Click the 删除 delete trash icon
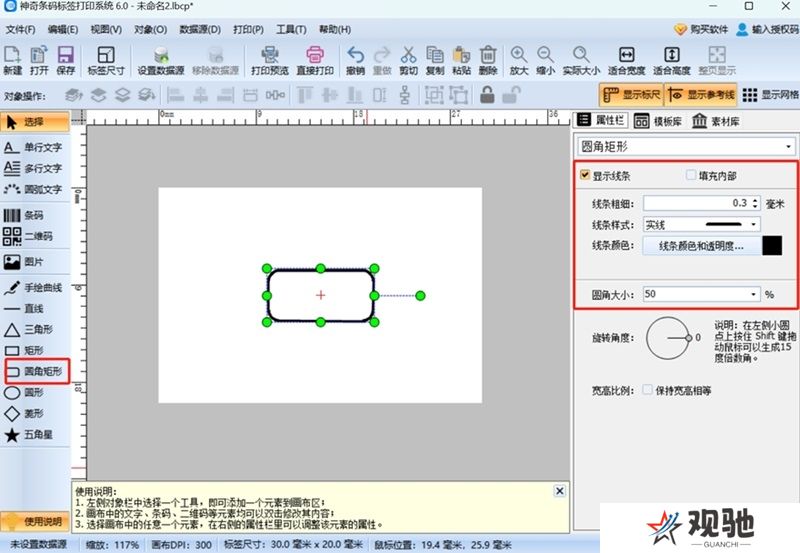The image size is (800, 553). click(x=488, y=60)
